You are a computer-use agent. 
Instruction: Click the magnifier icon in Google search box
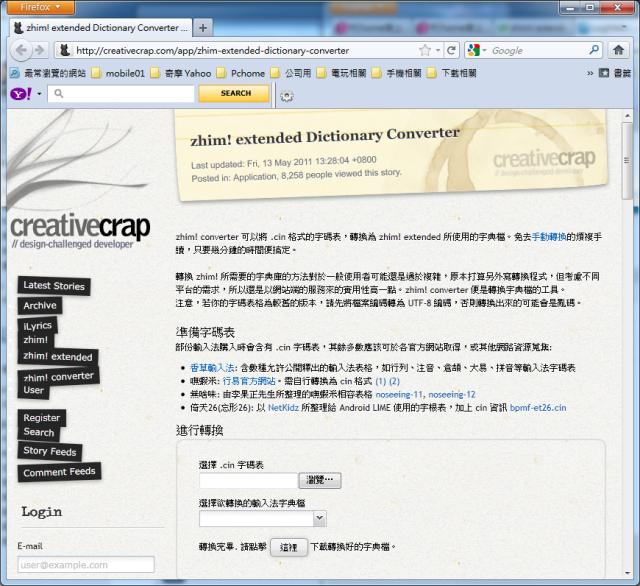pyautogui.click(x=594, y=50)
